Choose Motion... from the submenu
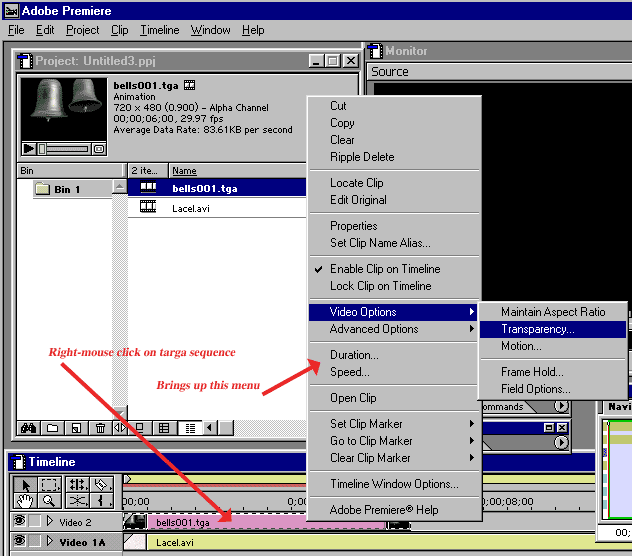 coord(553,346)
